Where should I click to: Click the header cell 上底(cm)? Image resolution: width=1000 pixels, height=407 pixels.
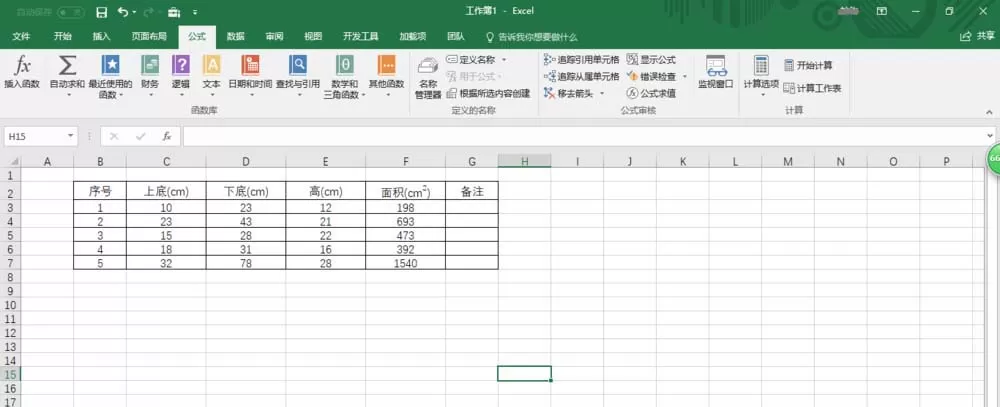coord(166,191)
